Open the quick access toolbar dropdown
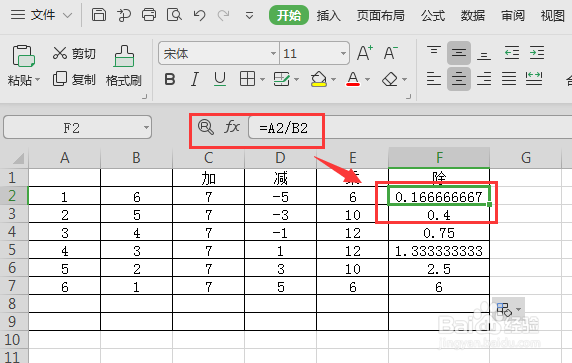Image resolution: width=572 pixels, height=363 pixels. [x=250, y=16]
